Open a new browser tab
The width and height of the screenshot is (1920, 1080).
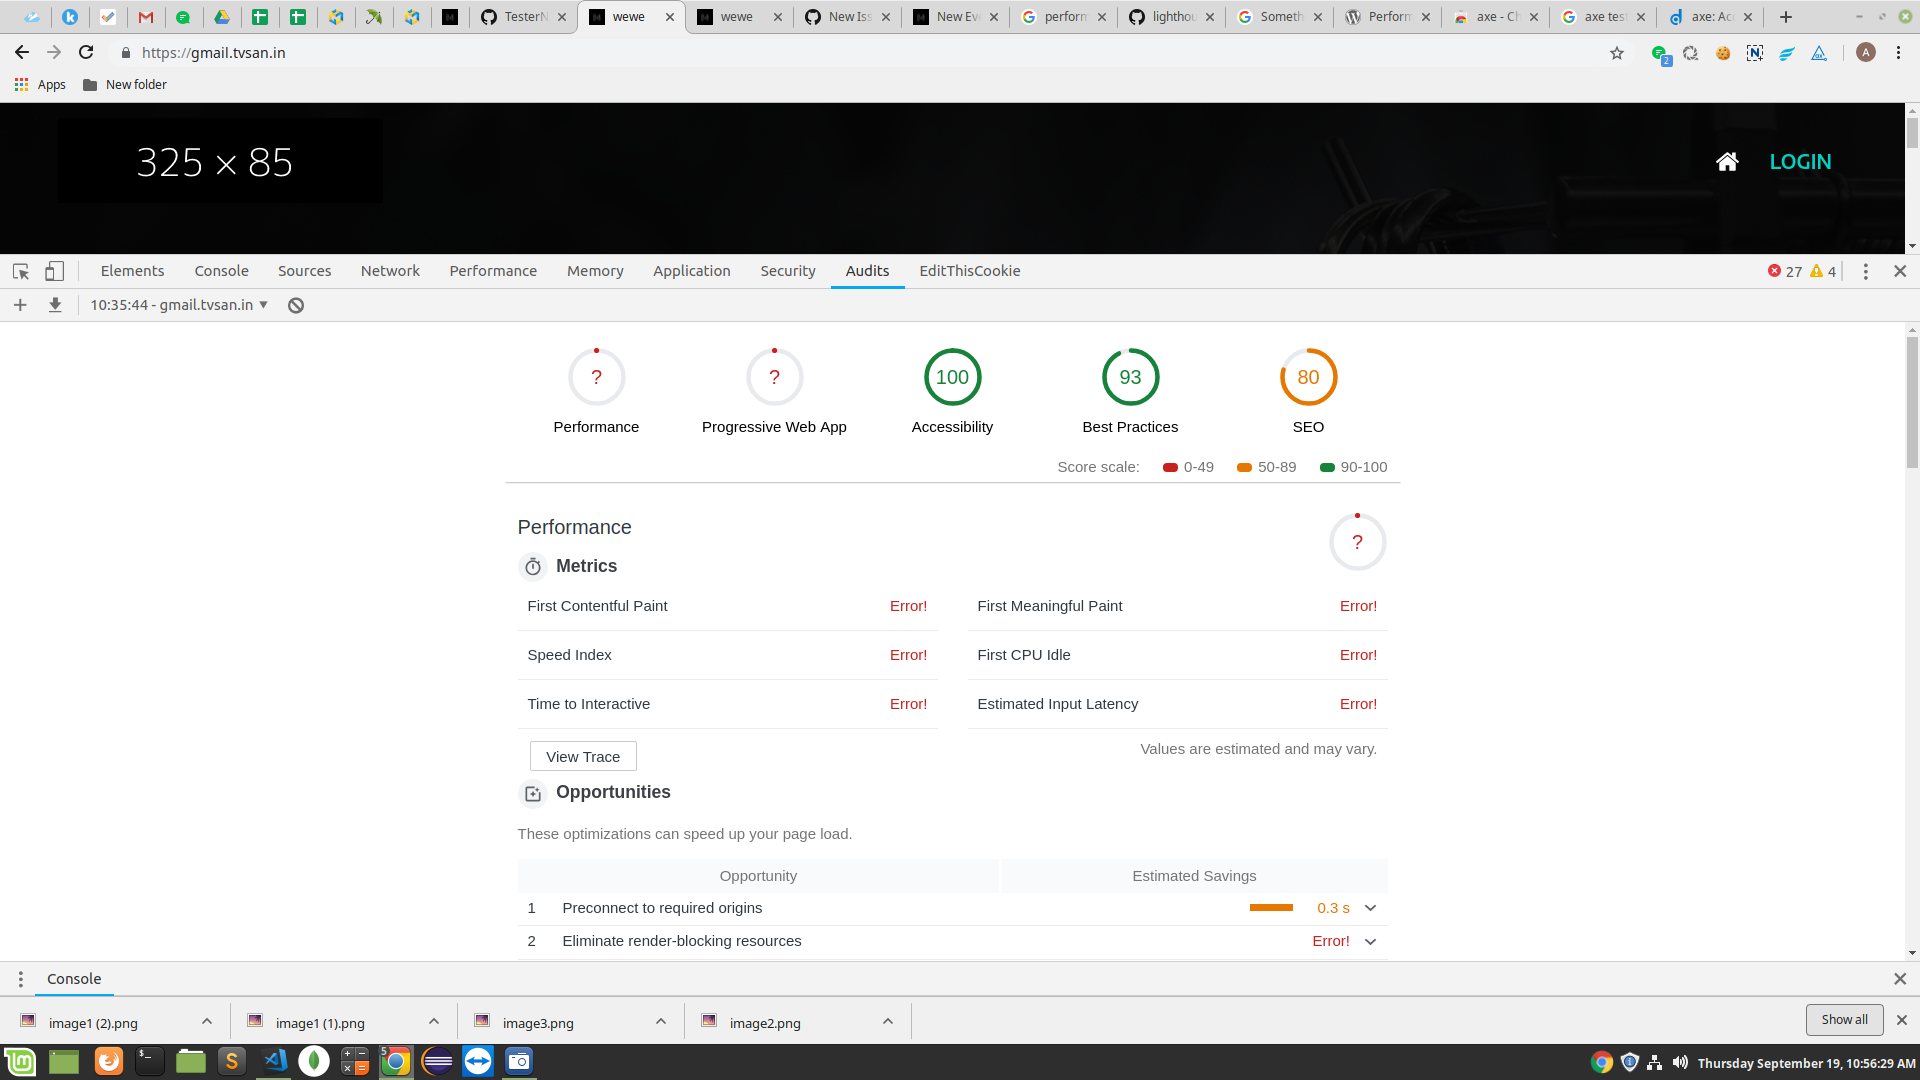click(x=1786, y=17)
